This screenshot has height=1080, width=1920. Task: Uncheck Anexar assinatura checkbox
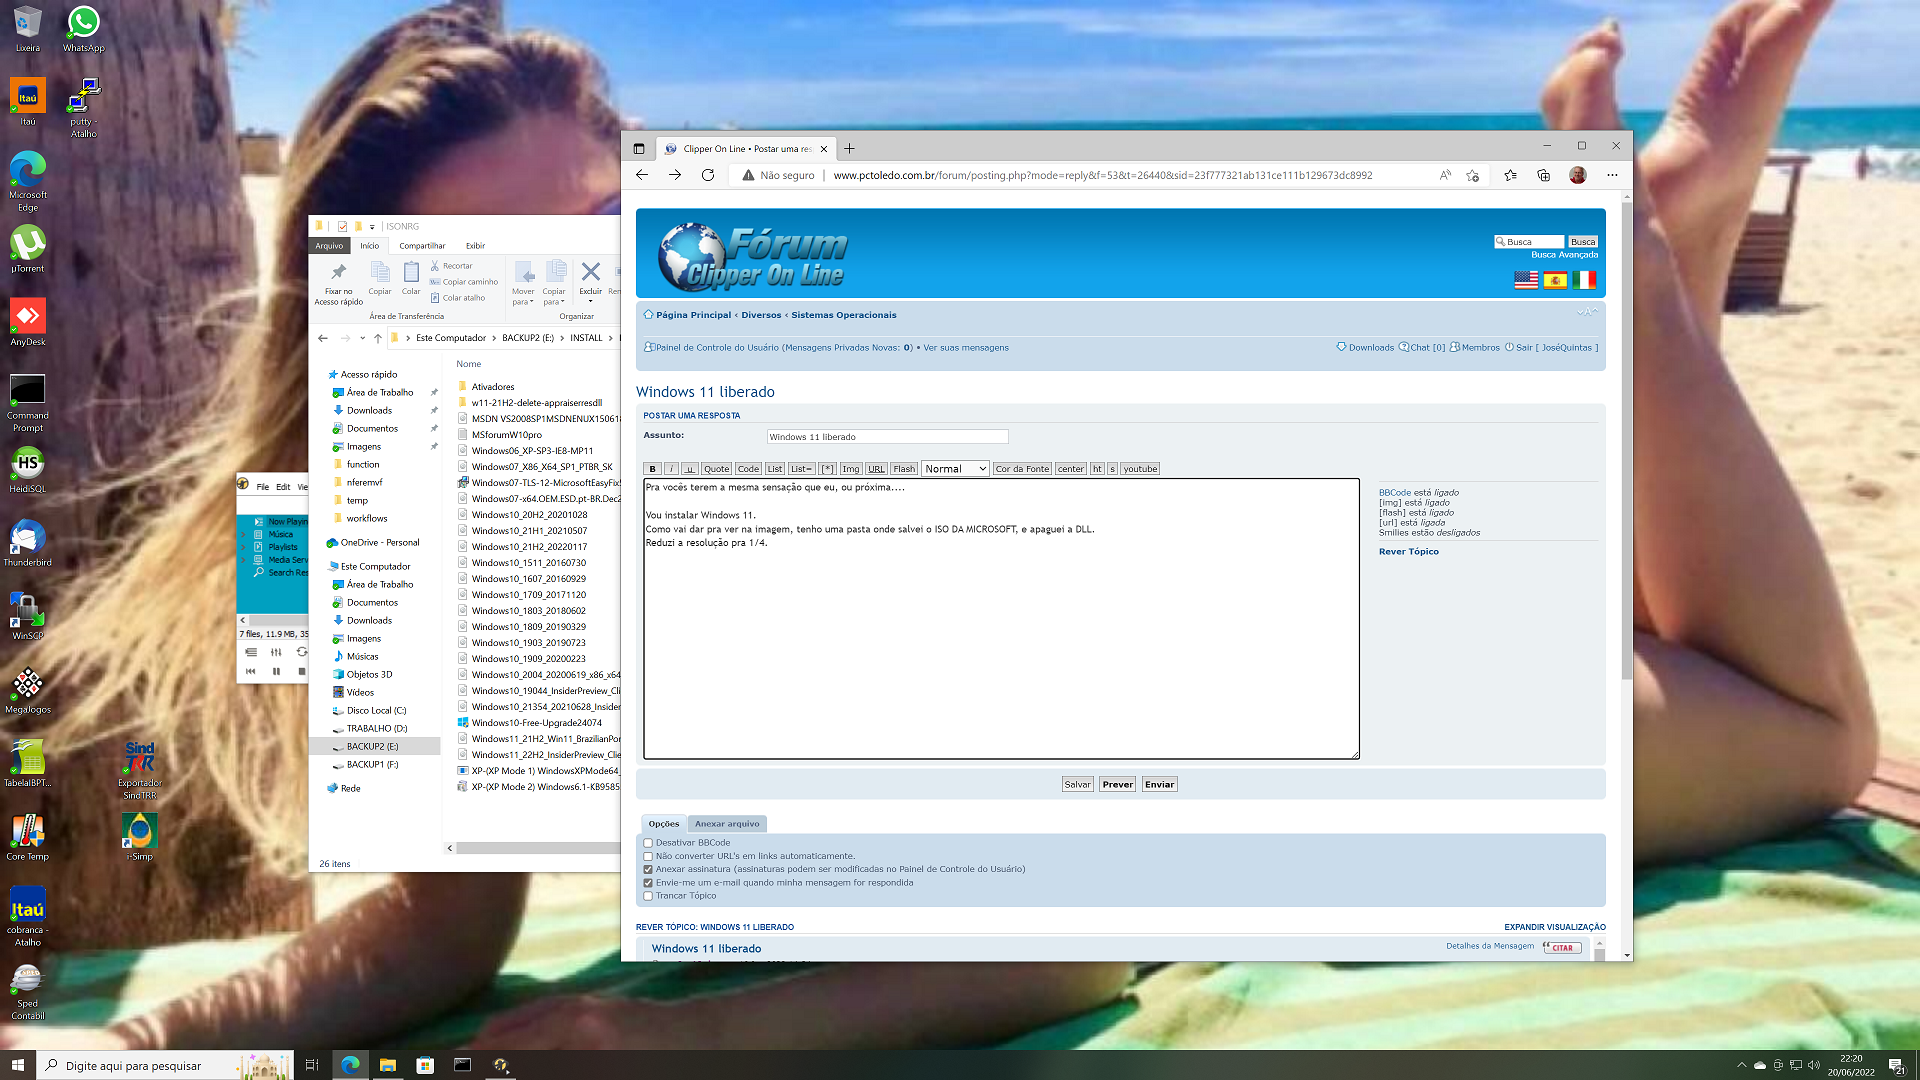(648, 869)
